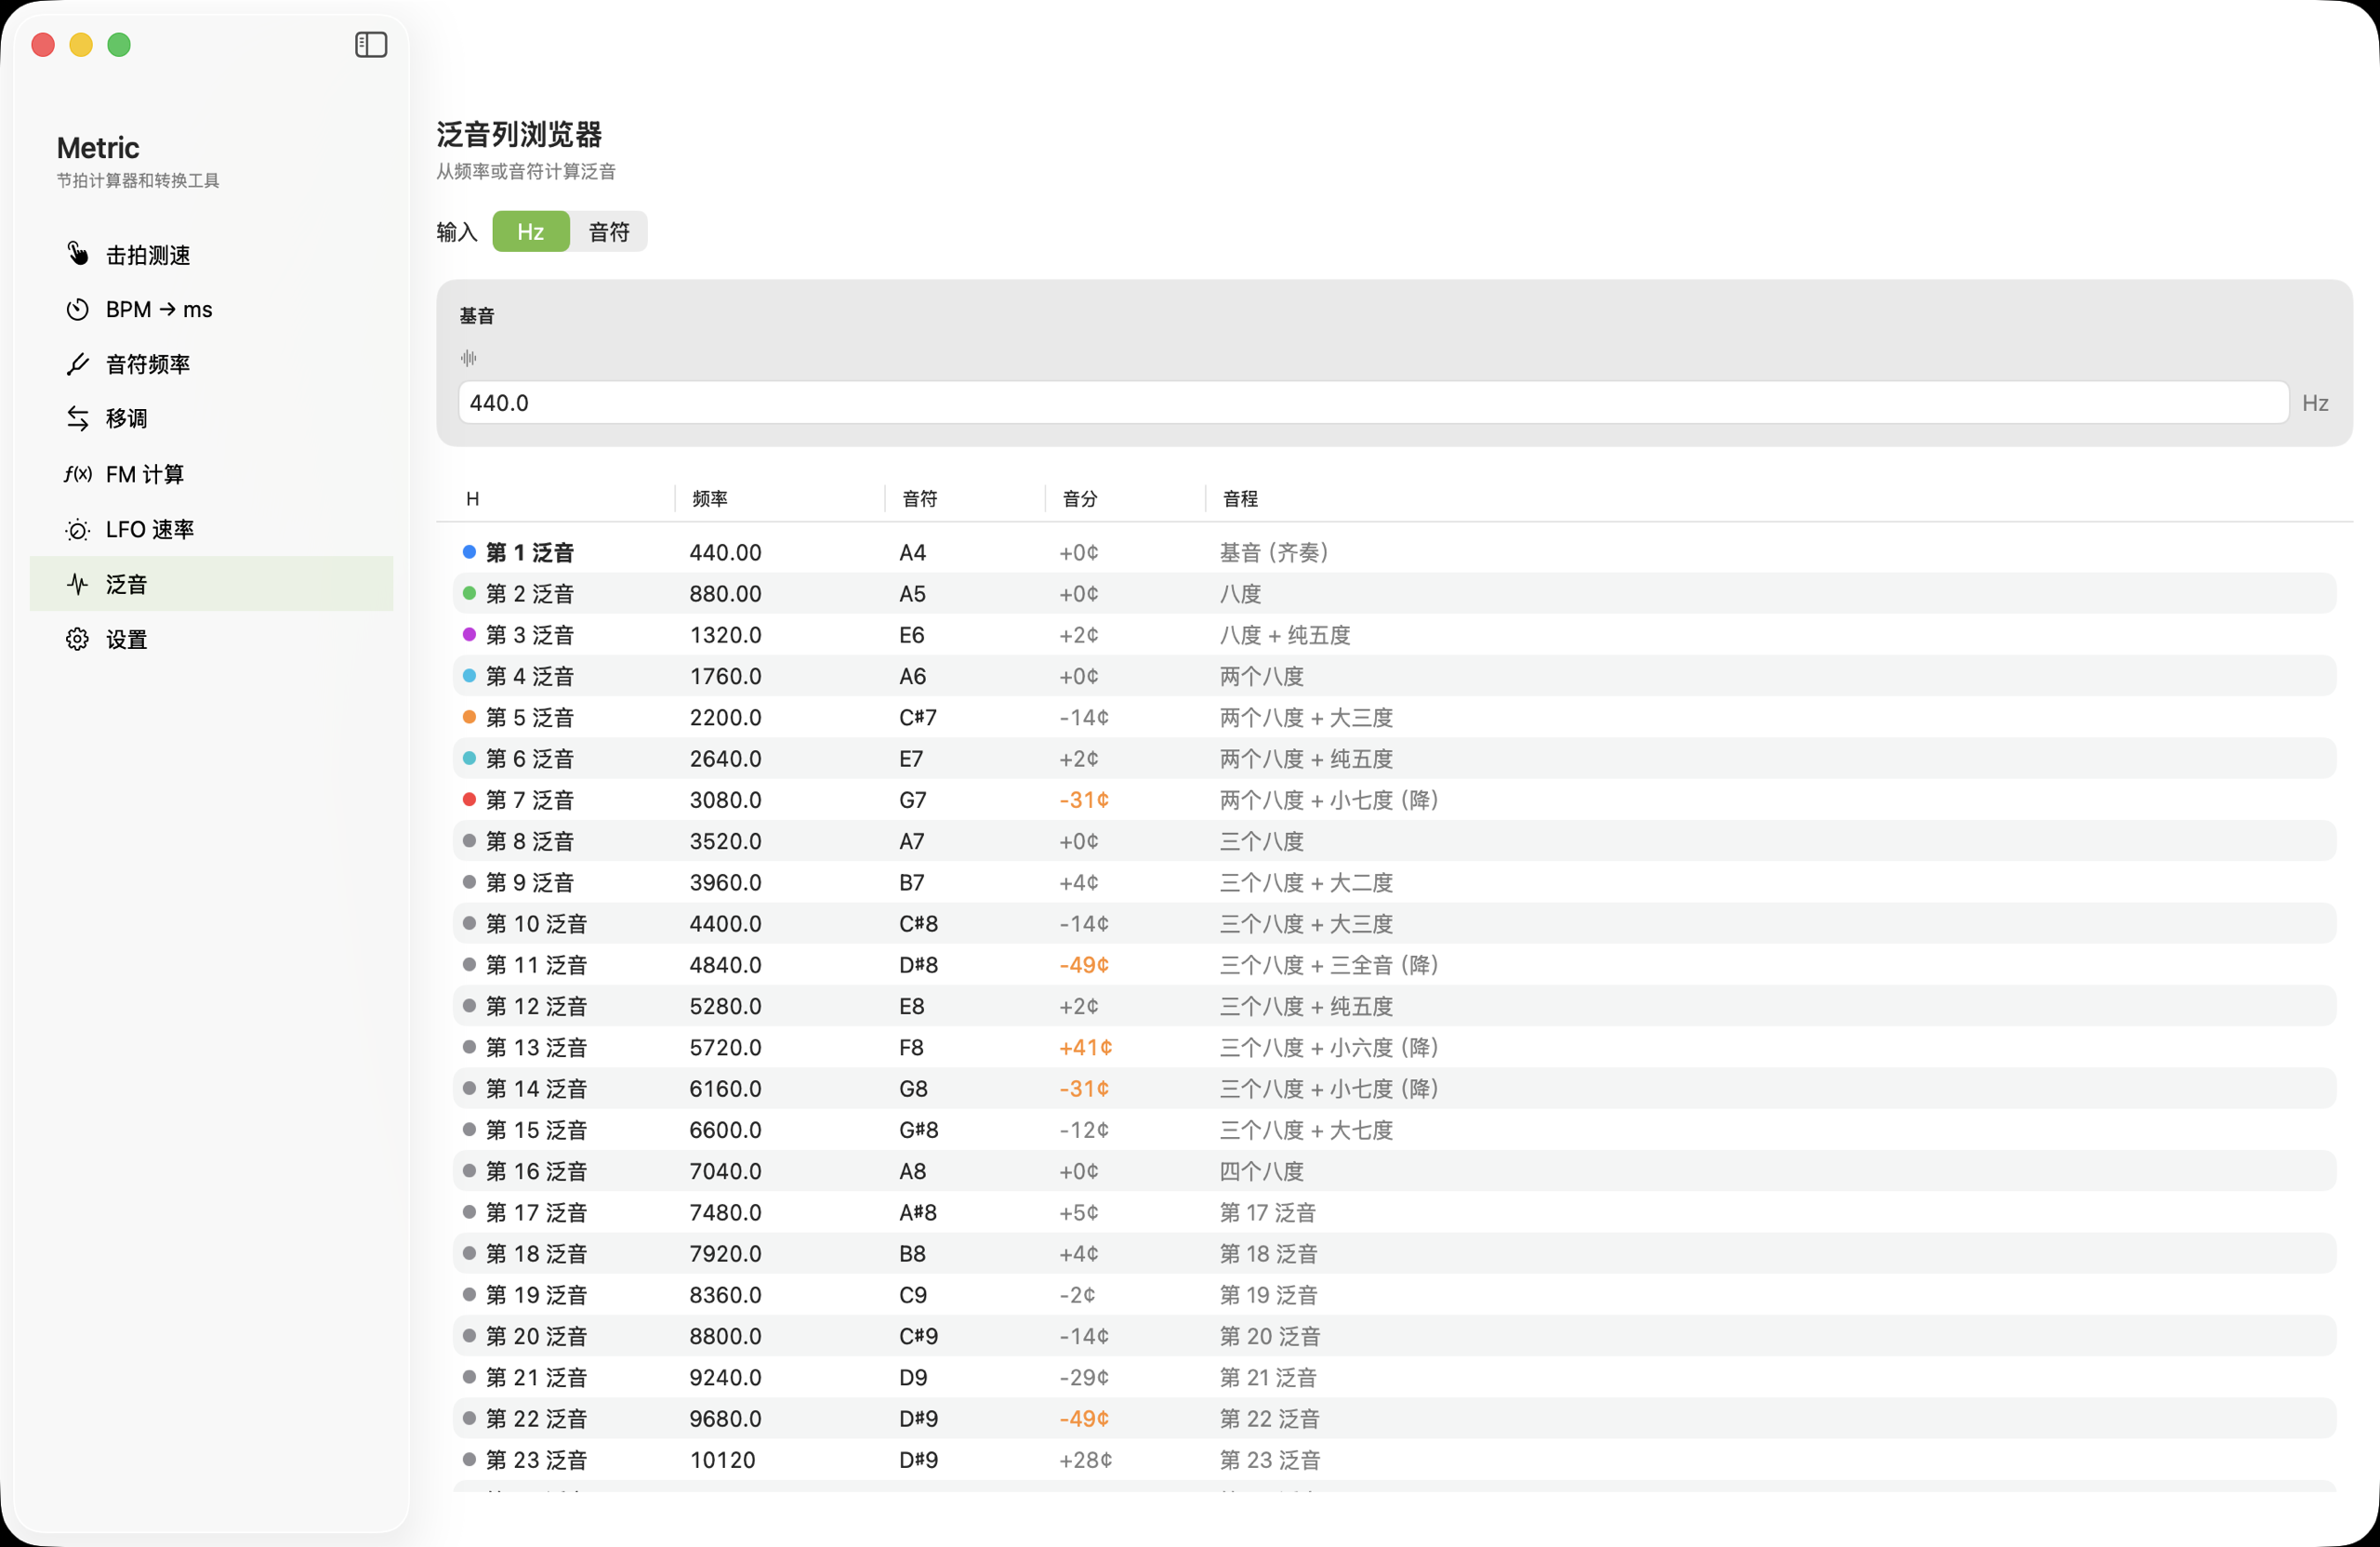Viewport: 2380px width, 1547px height.
Task: Open the LFO 速率 sidebar item
Action: [x=211, y=529]
